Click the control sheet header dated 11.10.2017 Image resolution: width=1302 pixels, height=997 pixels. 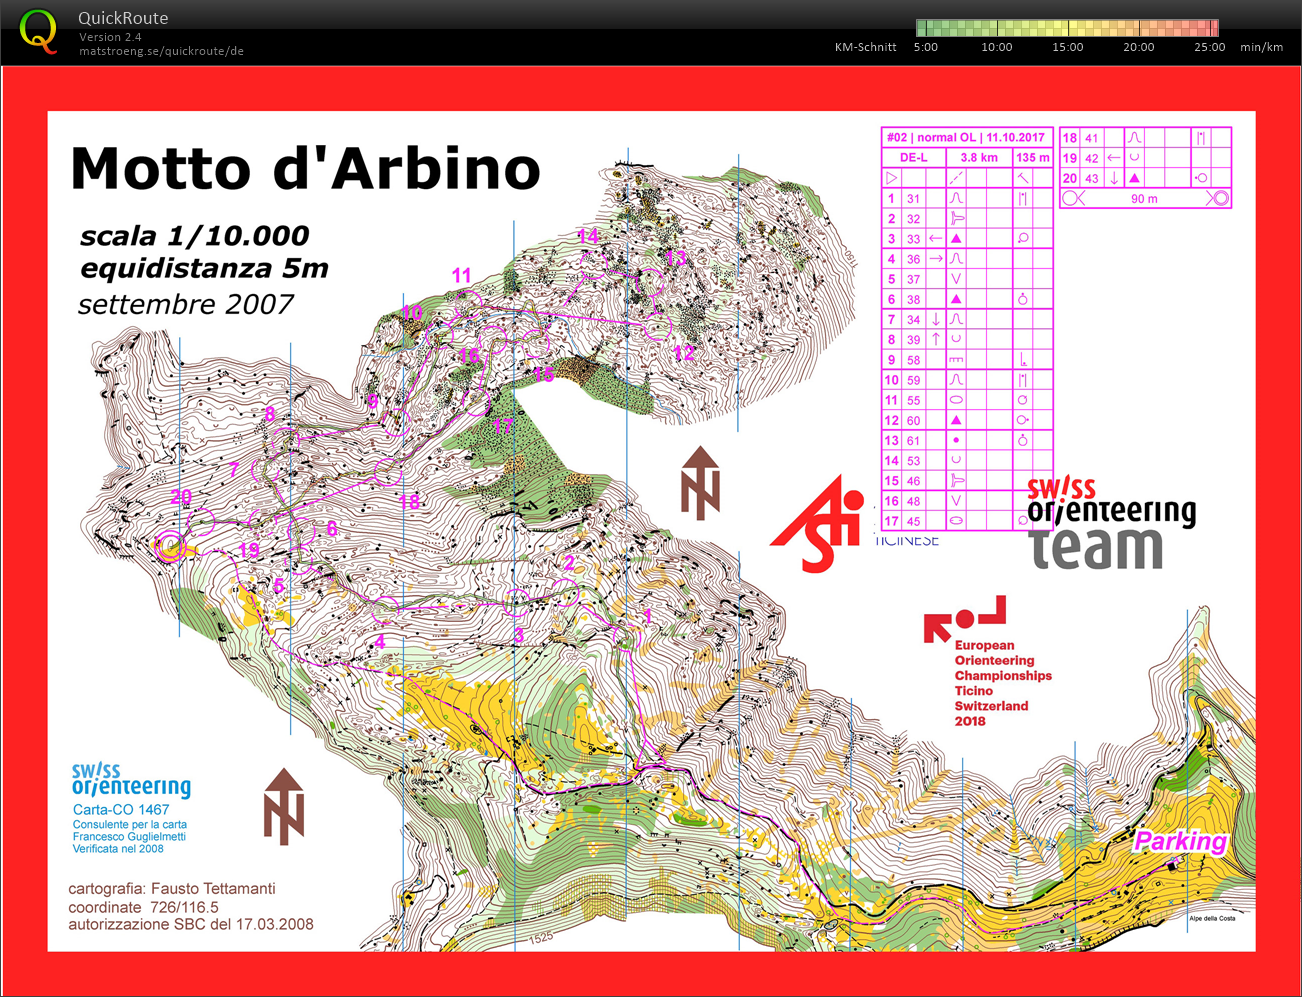[966, 137]
